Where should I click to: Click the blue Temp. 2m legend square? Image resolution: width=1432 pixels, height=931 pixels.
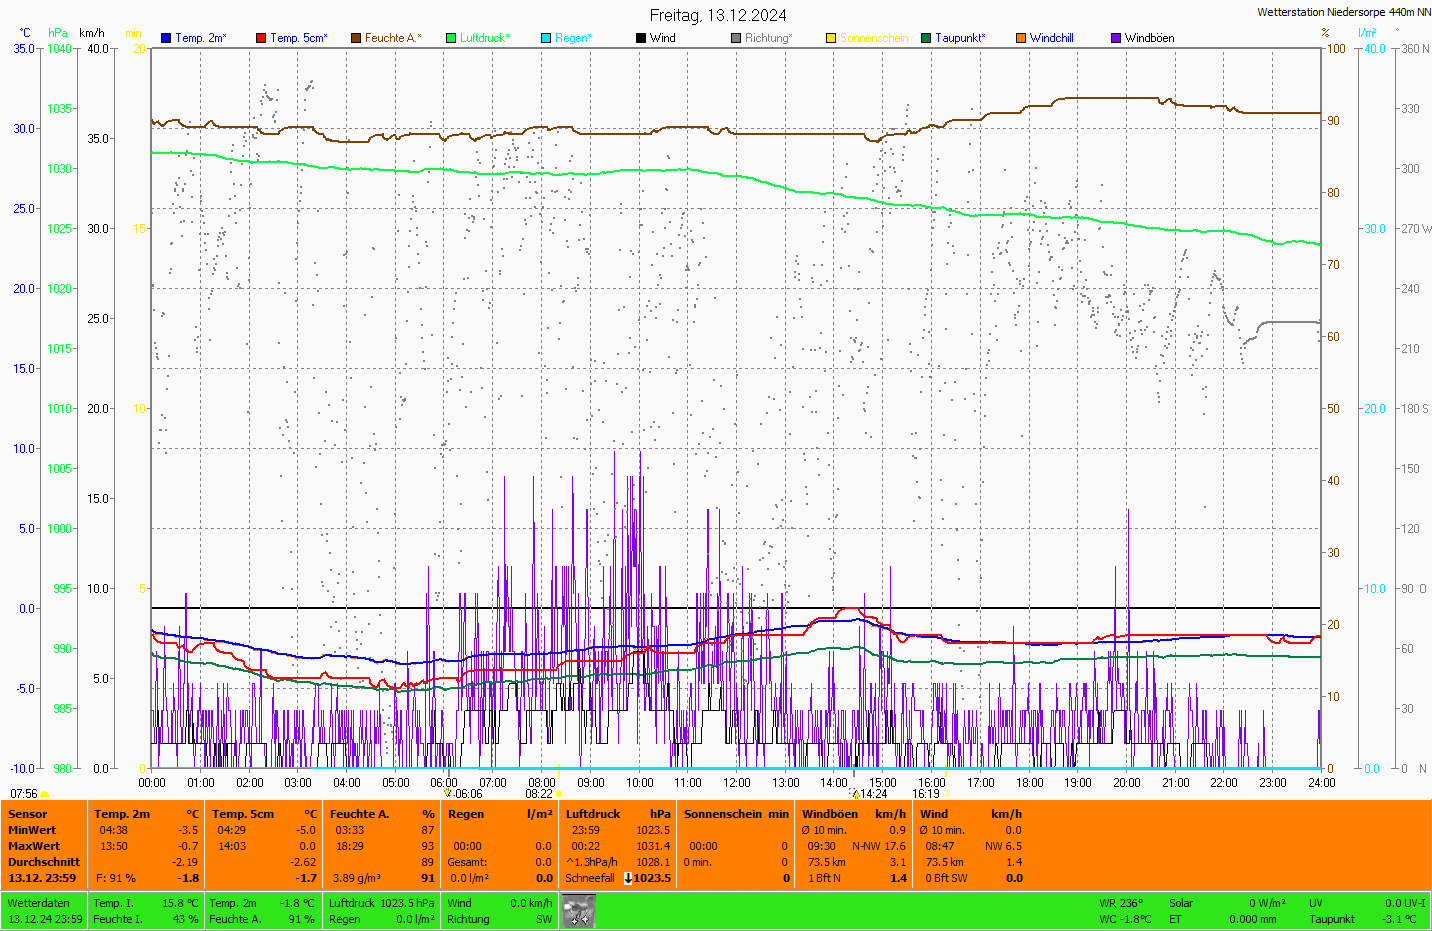tap(166, 38)
